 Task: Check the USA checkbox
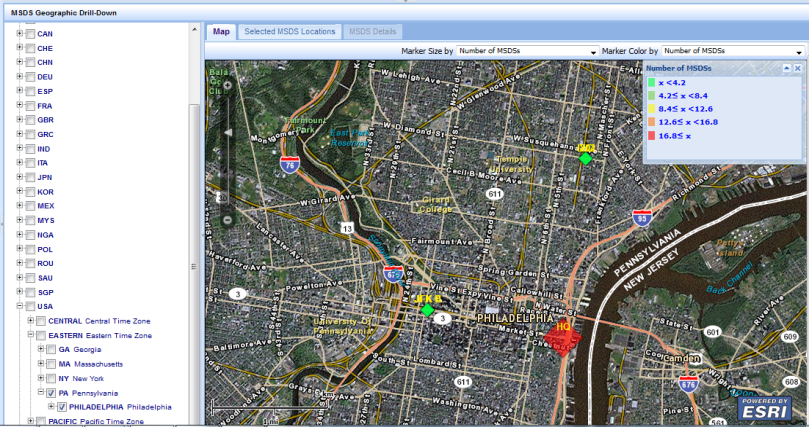click(x=30, y=306)
